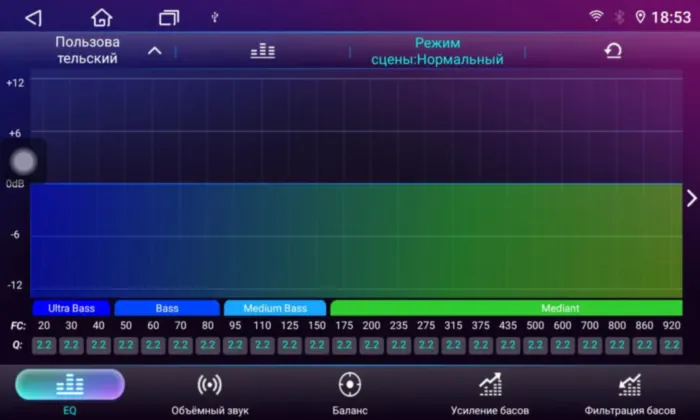
Task: Open the Баланс balance settings
Action: pos(349,391)
